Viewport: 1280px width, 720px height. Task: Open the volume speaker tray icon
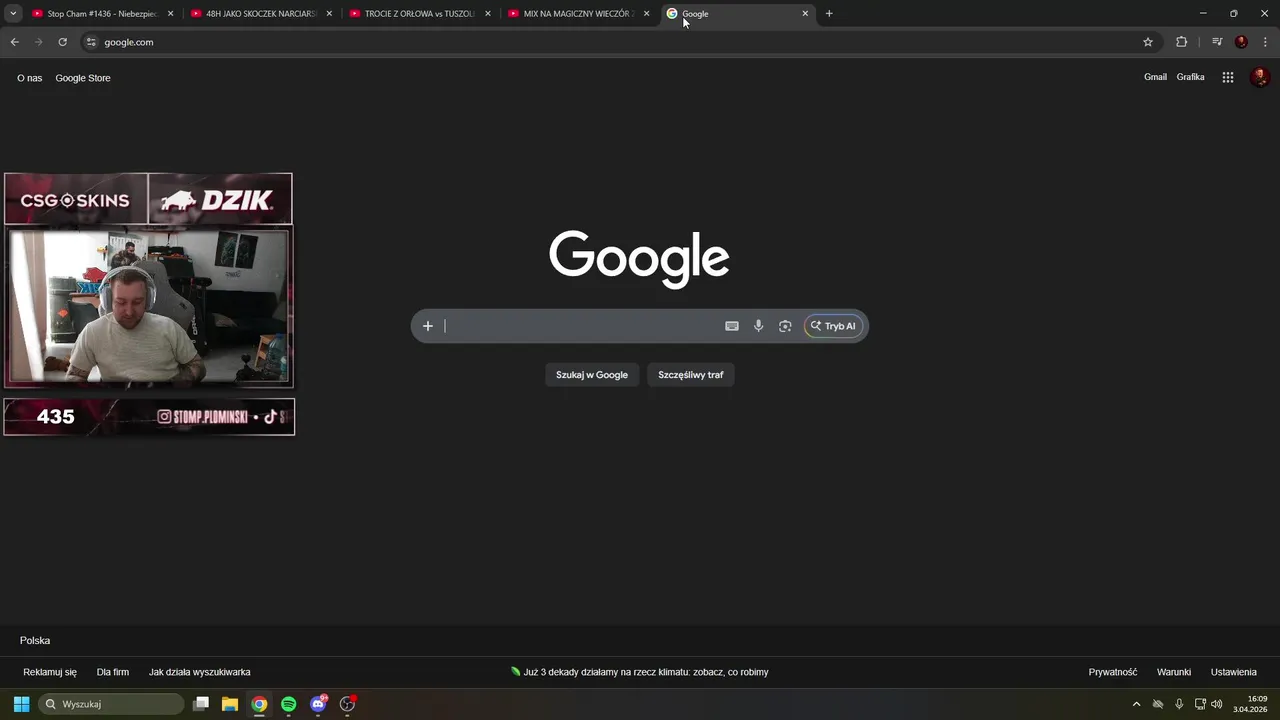[x=1217, y=704]
